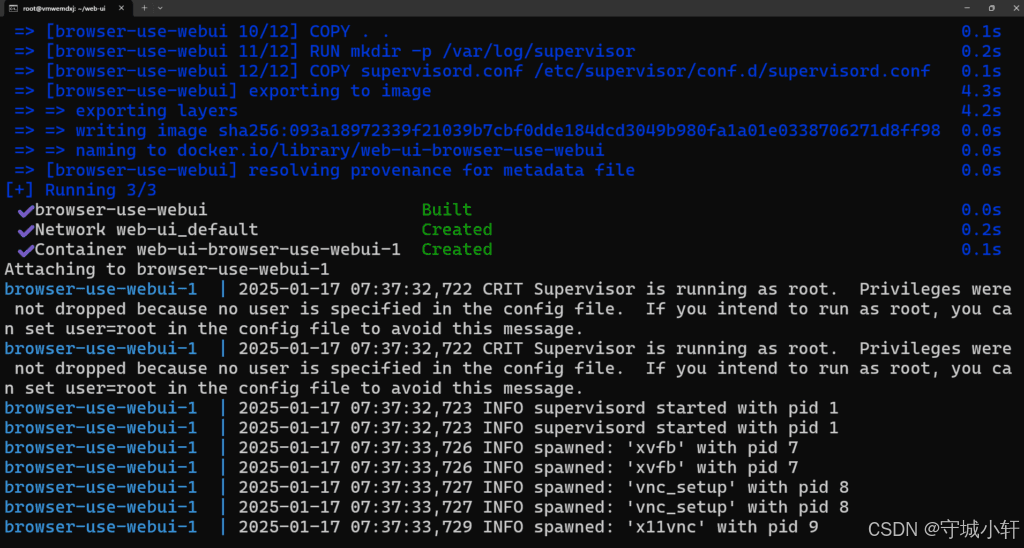Click the checkmark beside Network web-ui_default
This screenshot has height=548, width=1024.
(25, 231)
